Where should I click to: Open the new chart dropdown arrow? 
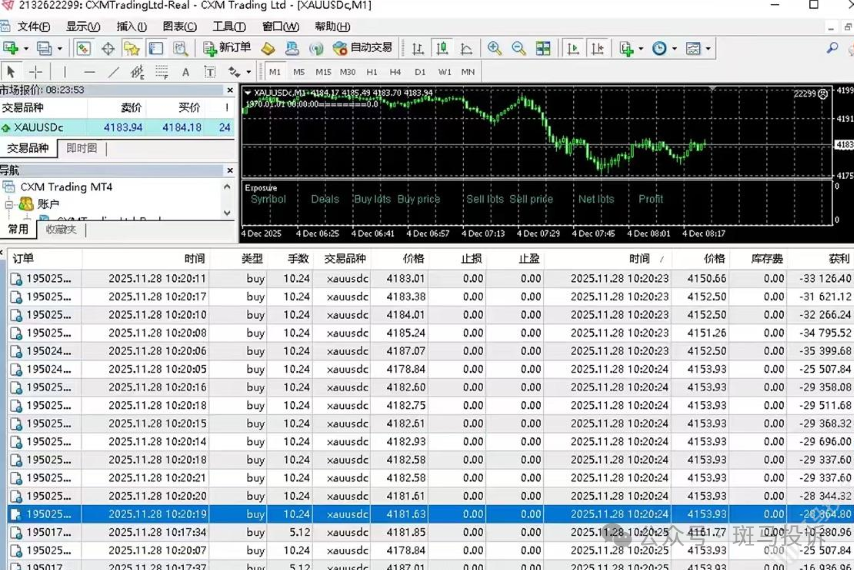click(x=24, y=48)
